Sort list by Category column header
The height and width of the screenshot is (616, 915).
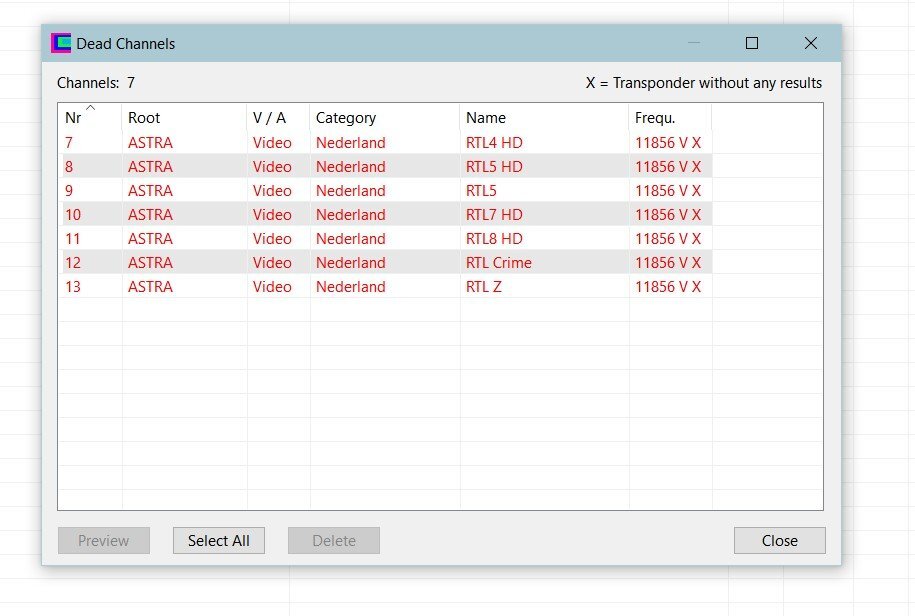click(x=385, y=117)
